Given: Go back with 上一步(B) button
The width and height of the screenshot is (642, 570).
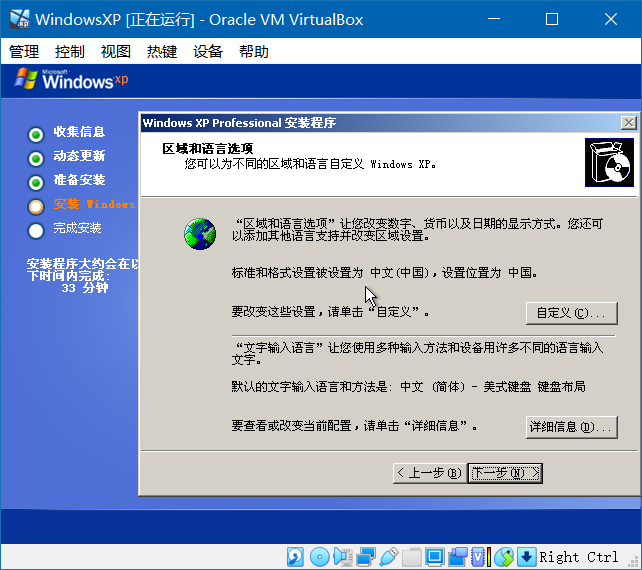Looking at the screenshot, I should click(430, 473).
